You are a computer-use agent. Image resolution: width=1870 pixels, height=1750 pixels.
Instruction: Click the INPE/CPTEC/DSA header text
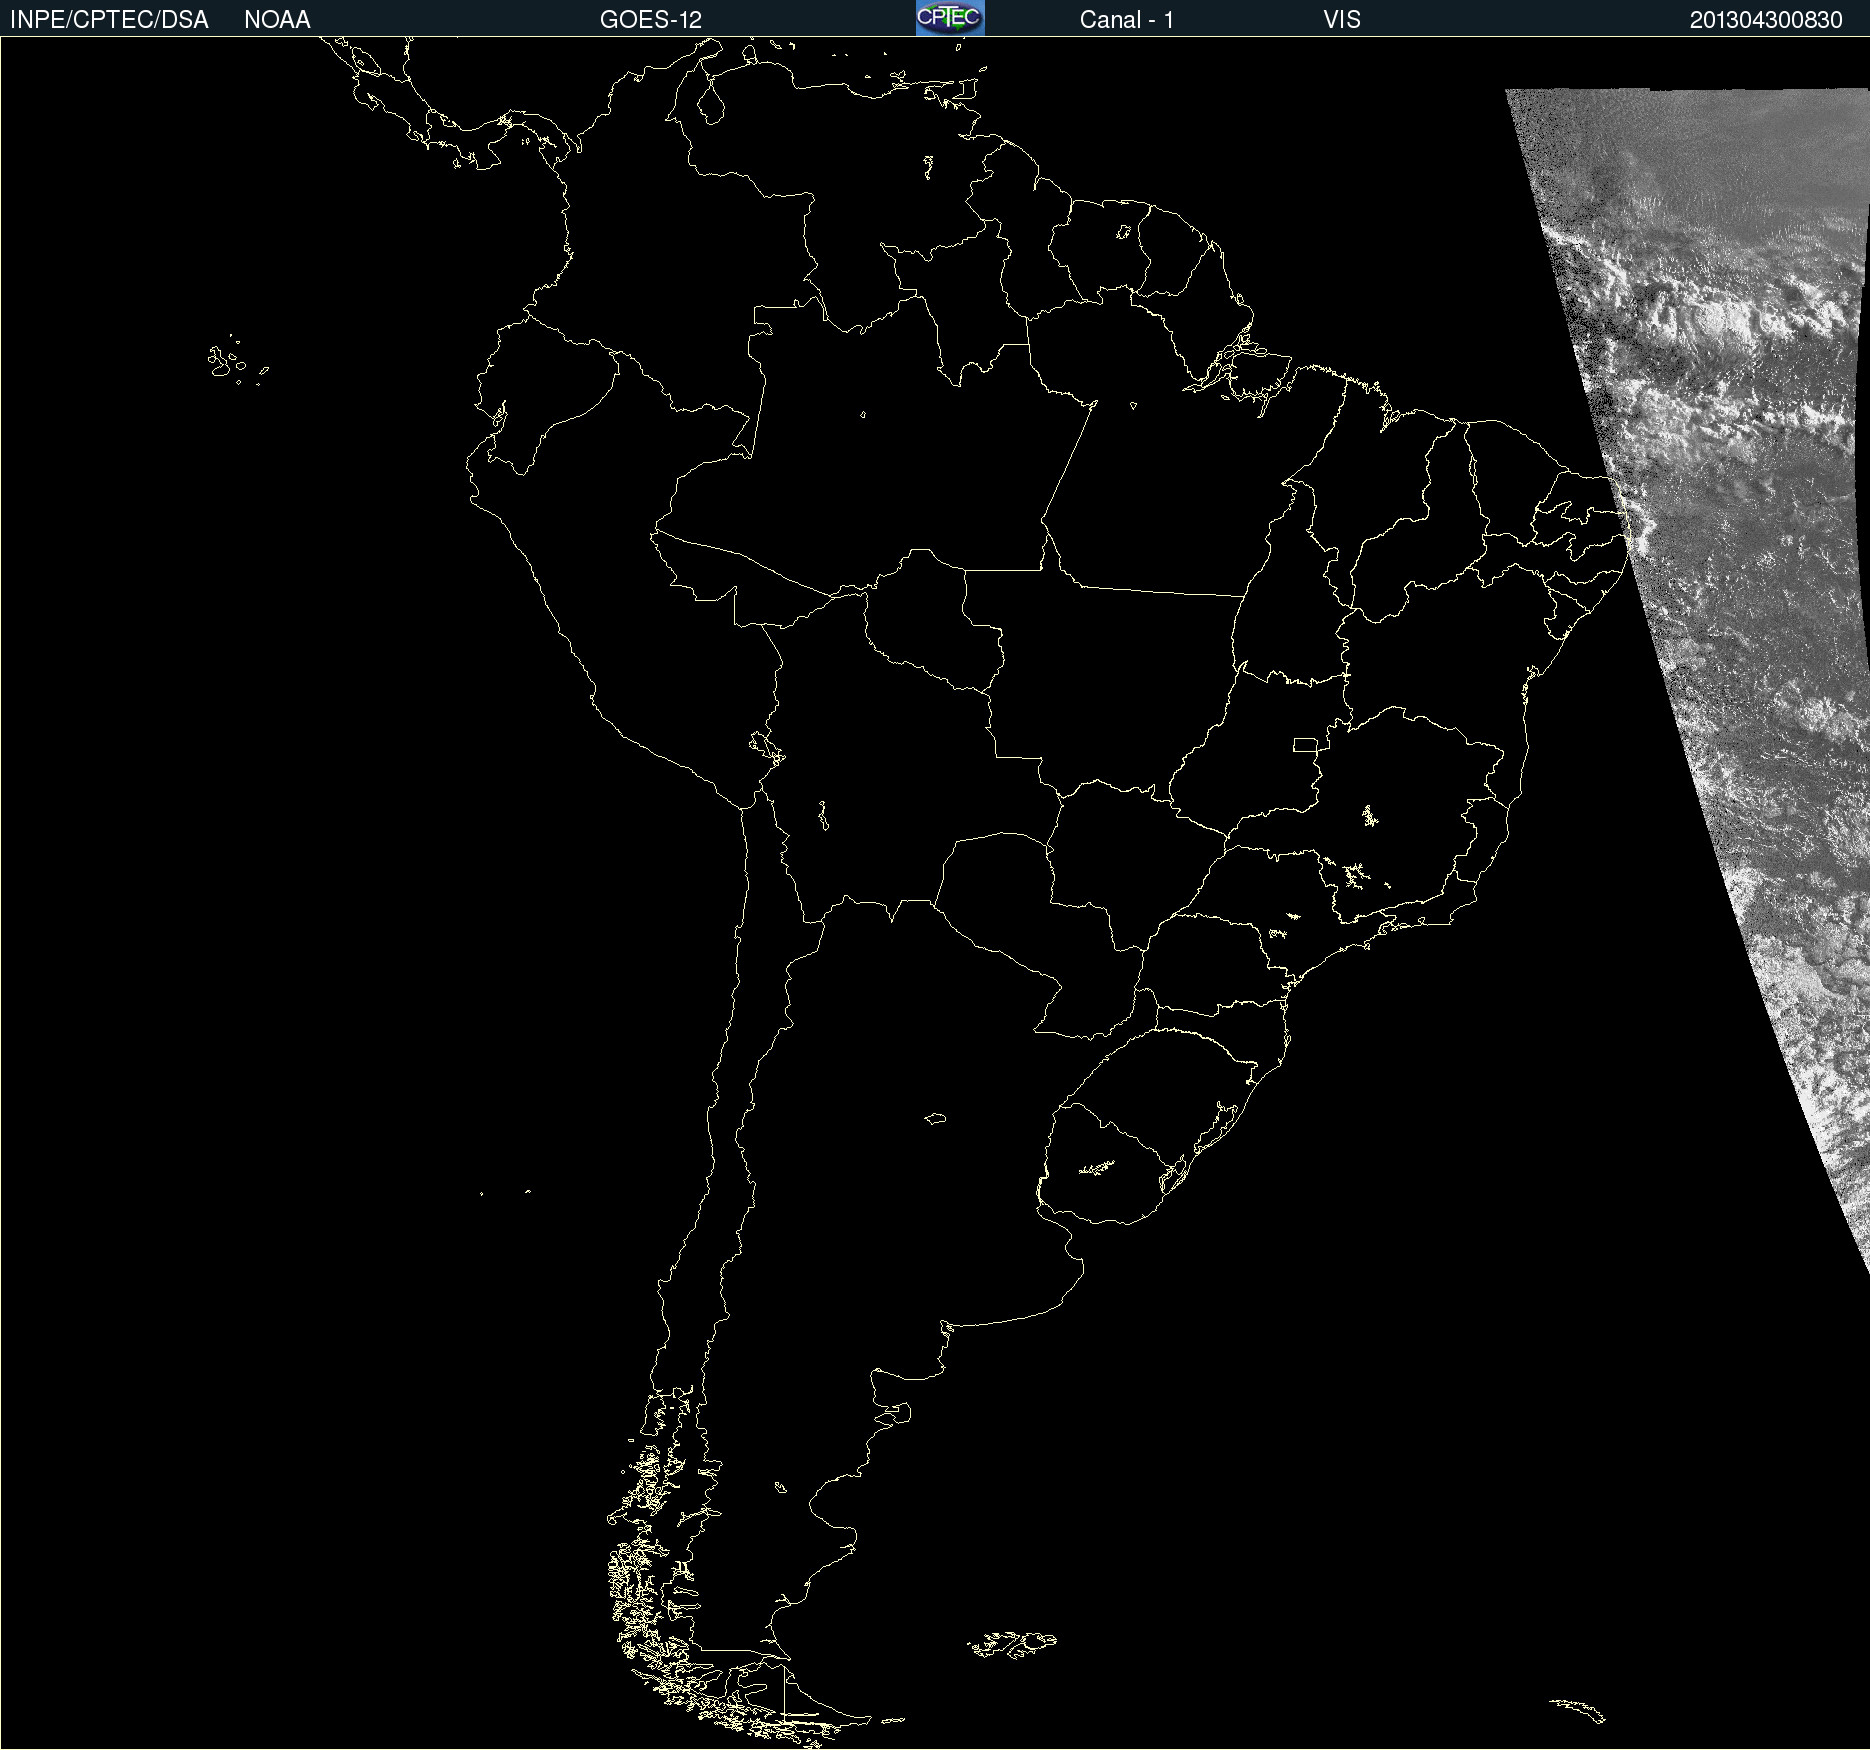109,20
